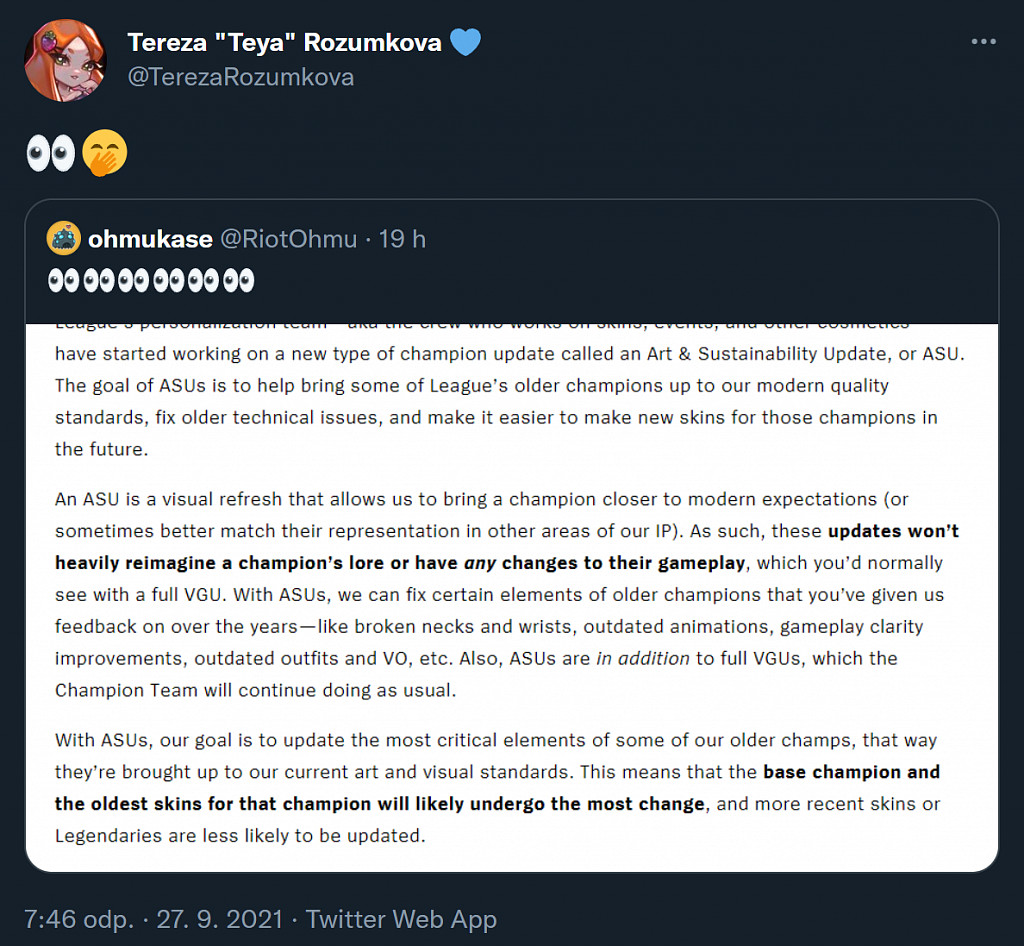Click the blue heart beside Tereza's name
Screen dimensions: 1024x946
tap(465, 43)
